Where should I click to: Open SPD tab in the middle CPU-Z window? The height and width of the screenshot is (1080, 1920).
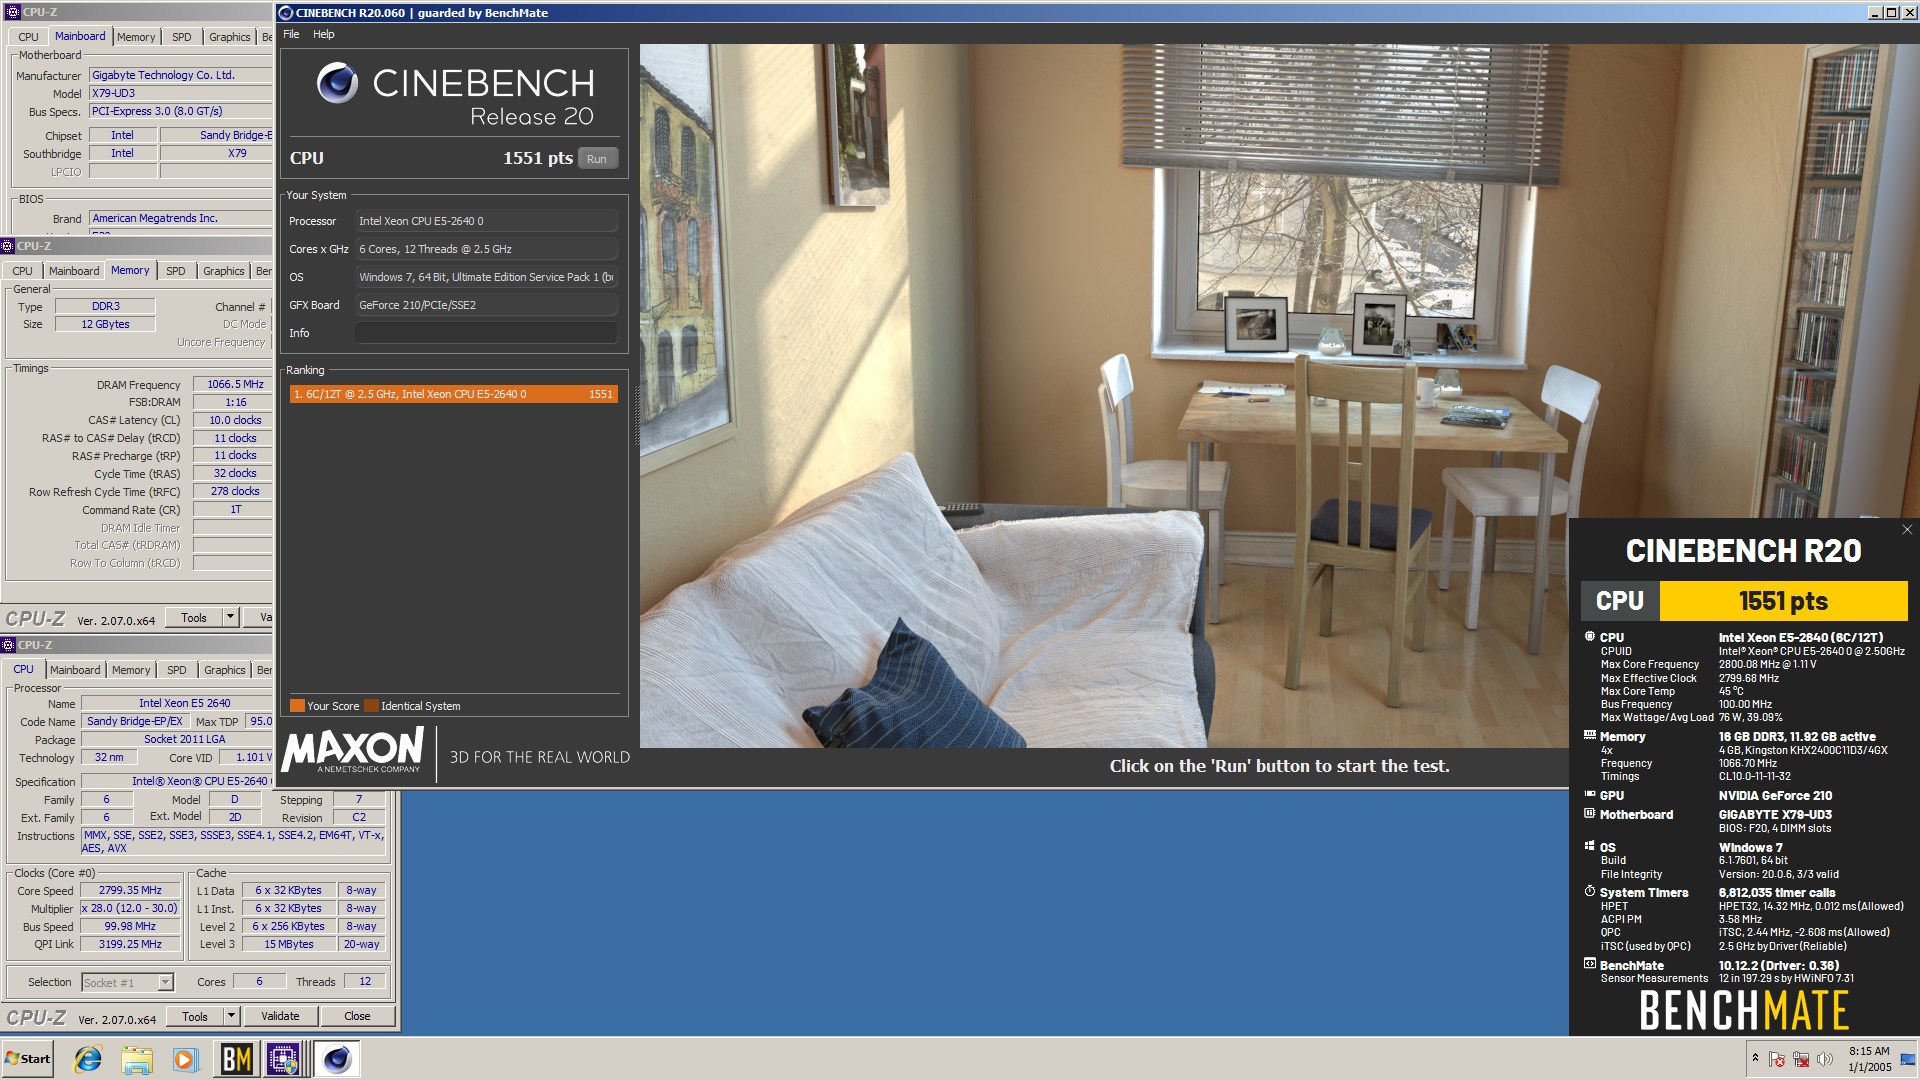(x=176, y=271)
